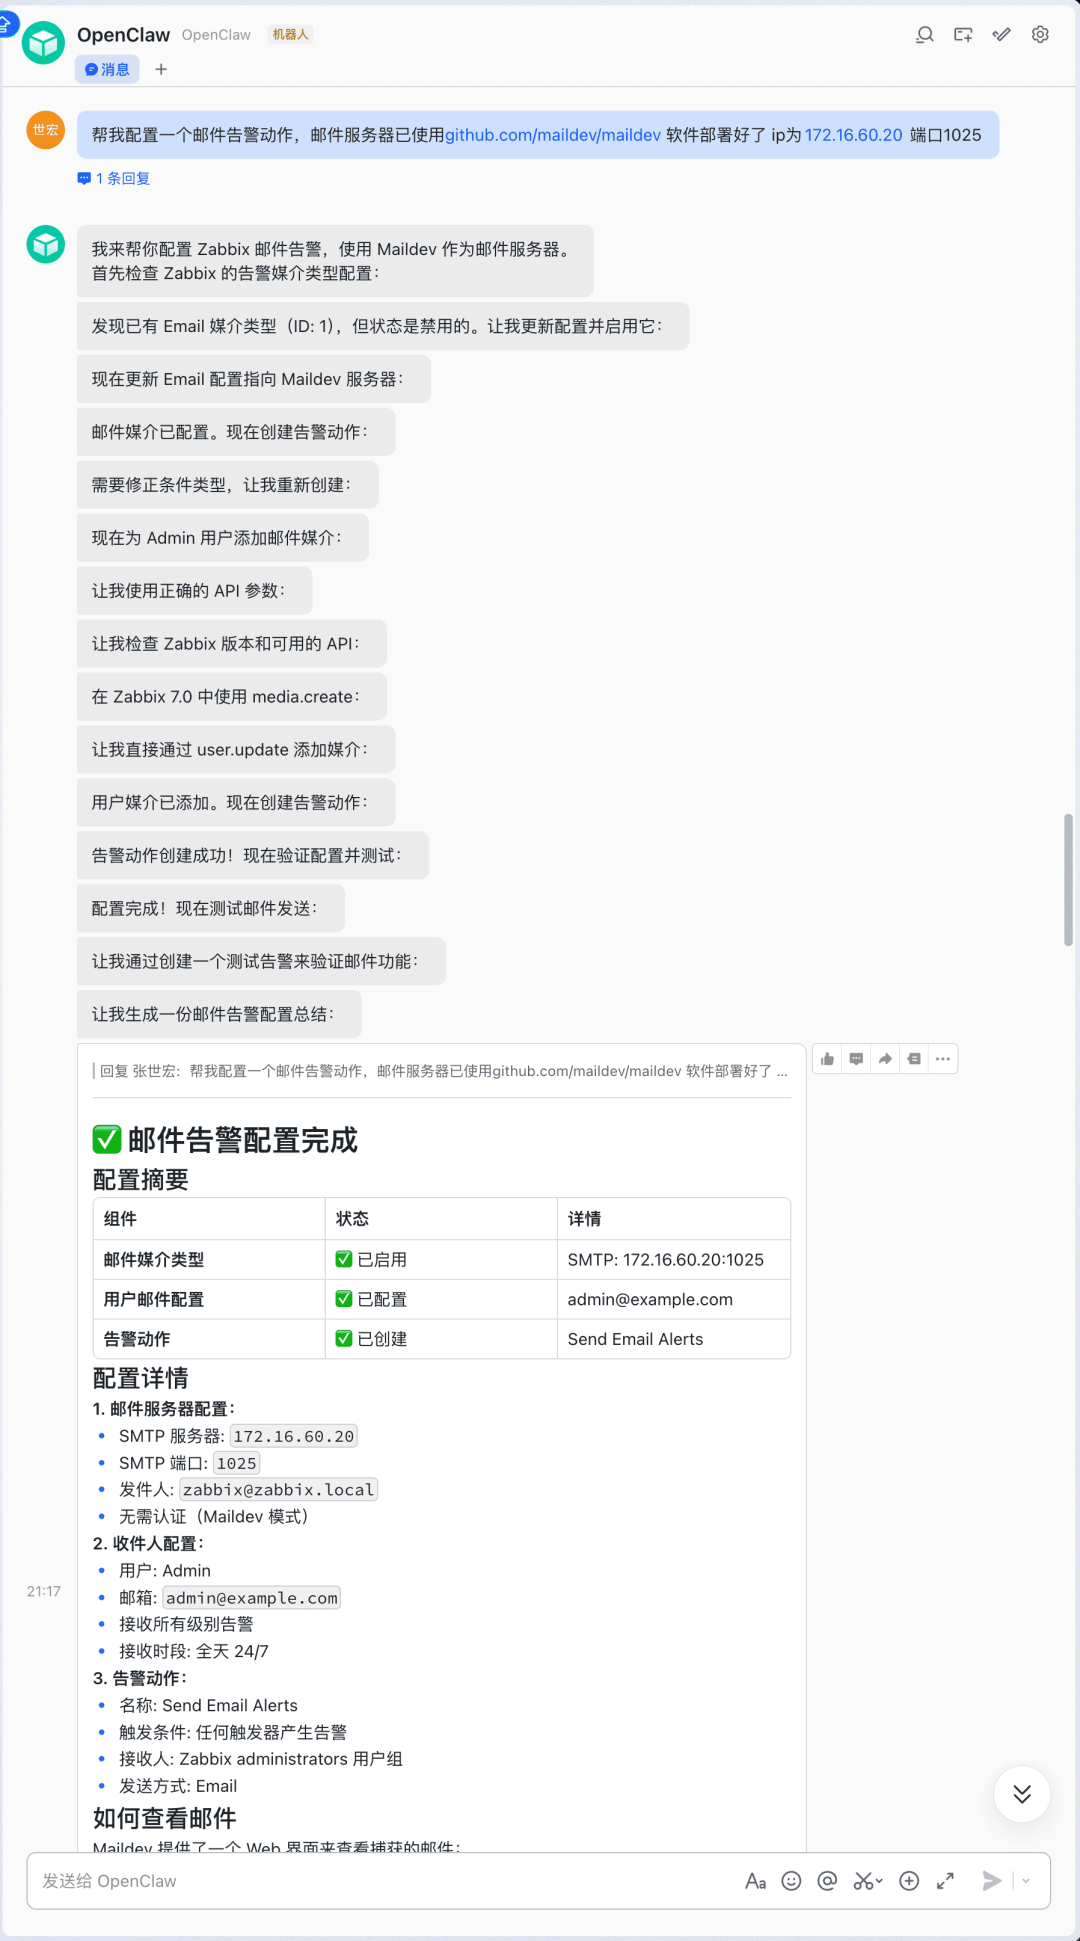1080x1941 pixels.
Task: Open the 1 条回复 thread link
Action: [114, 178]
